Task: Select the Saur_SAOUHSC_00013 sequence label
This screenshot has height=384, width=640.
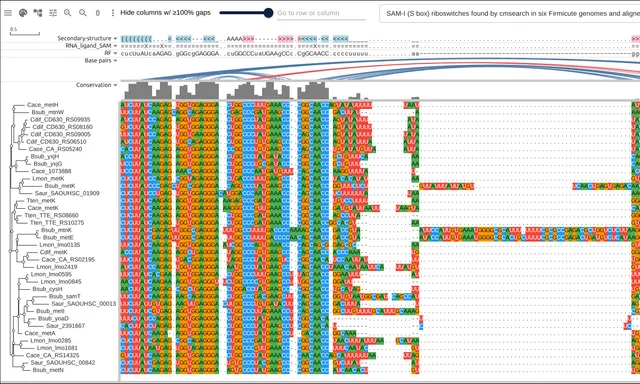Action: pos(84,303)
